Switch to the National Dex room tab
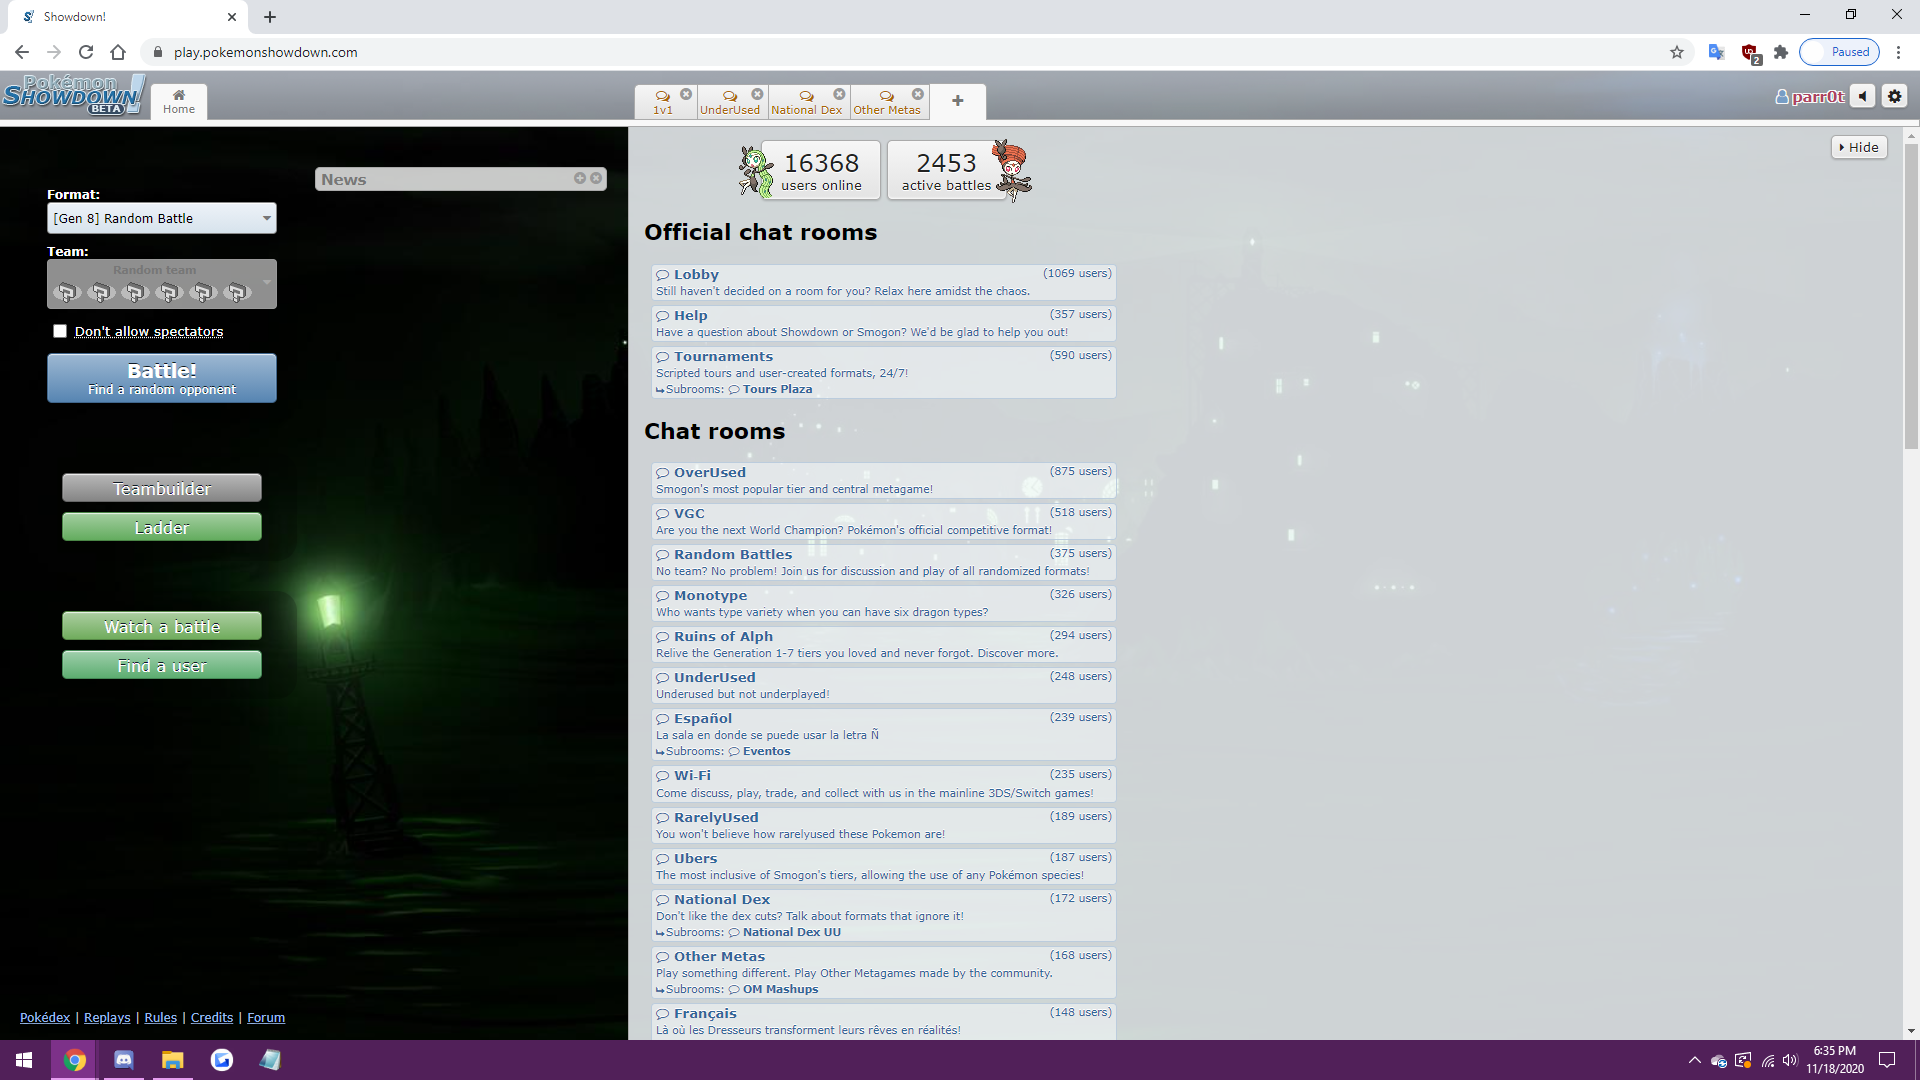 tap(806, 102)
